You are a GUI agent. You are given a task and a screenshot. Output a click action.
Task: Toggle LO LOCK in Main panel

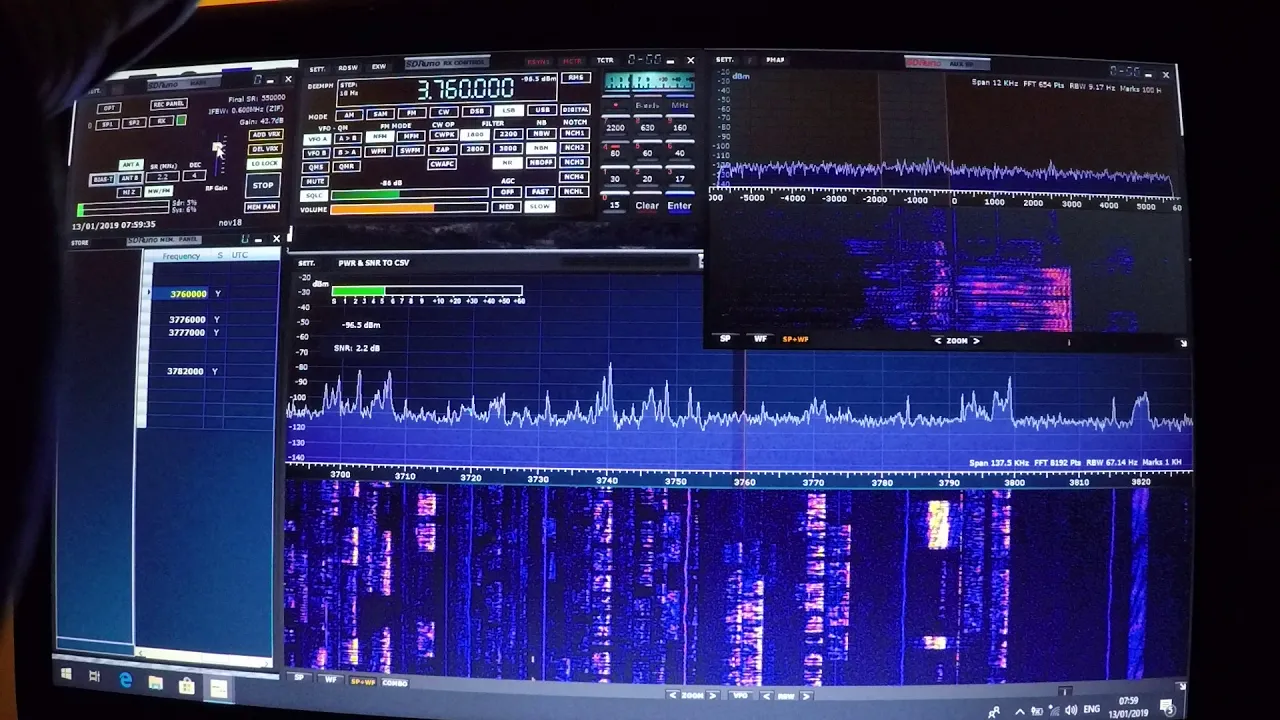pyautogui.click(x=264, y=164)
